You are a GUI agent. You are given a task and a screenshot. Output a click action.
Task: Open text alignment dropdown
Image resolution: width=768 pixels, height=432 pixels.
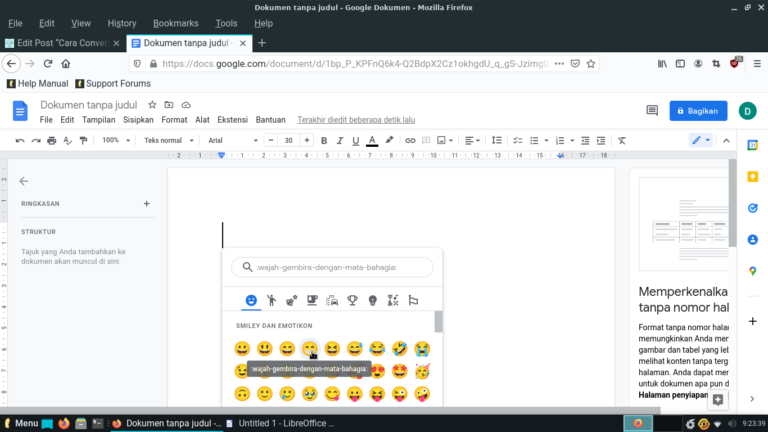pos(472,141)
